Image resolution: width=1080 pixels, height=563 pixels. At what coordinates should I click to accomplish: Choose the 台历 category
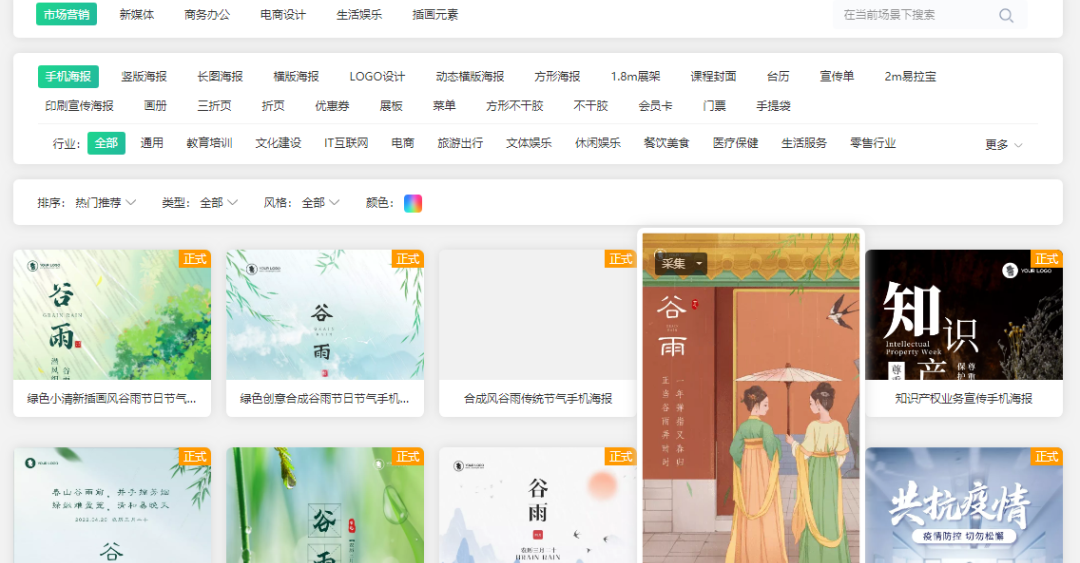click(x=778, y=76)
